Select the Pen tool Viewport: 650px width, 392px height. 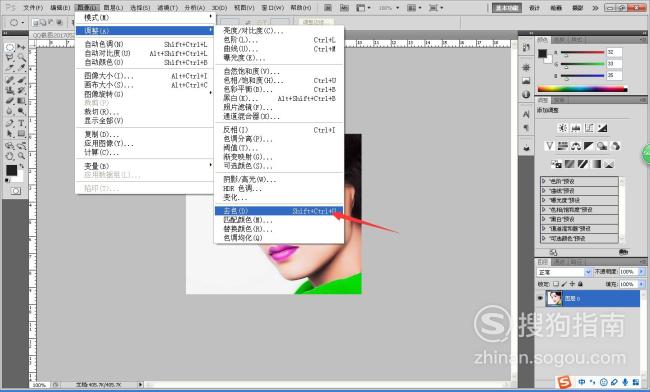click(10, 123)
